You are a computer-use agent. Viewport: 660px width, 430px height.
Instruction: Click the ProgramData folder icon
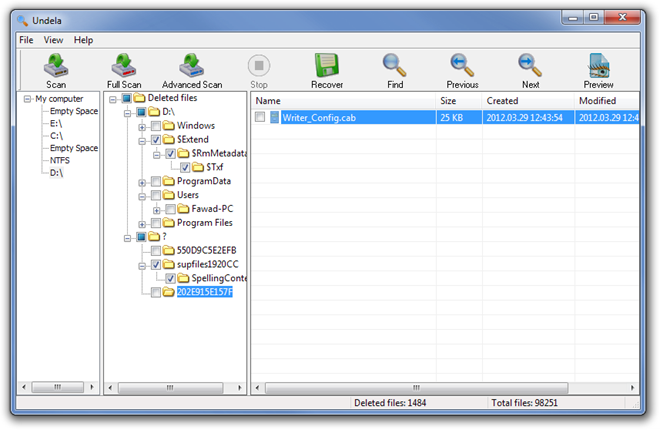tap(169, 181)
